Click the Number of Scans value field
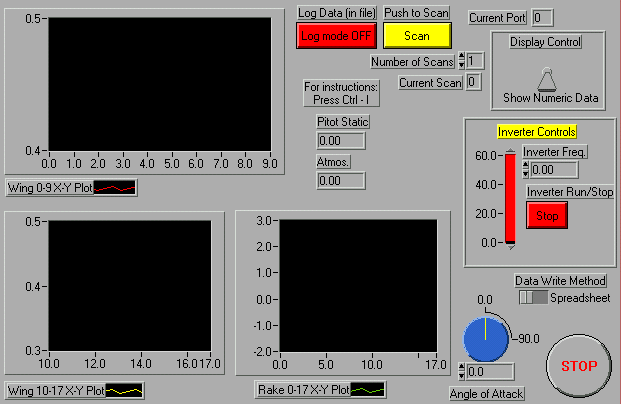Viewport: 621px width, 404px height. (x=475, y=61)
